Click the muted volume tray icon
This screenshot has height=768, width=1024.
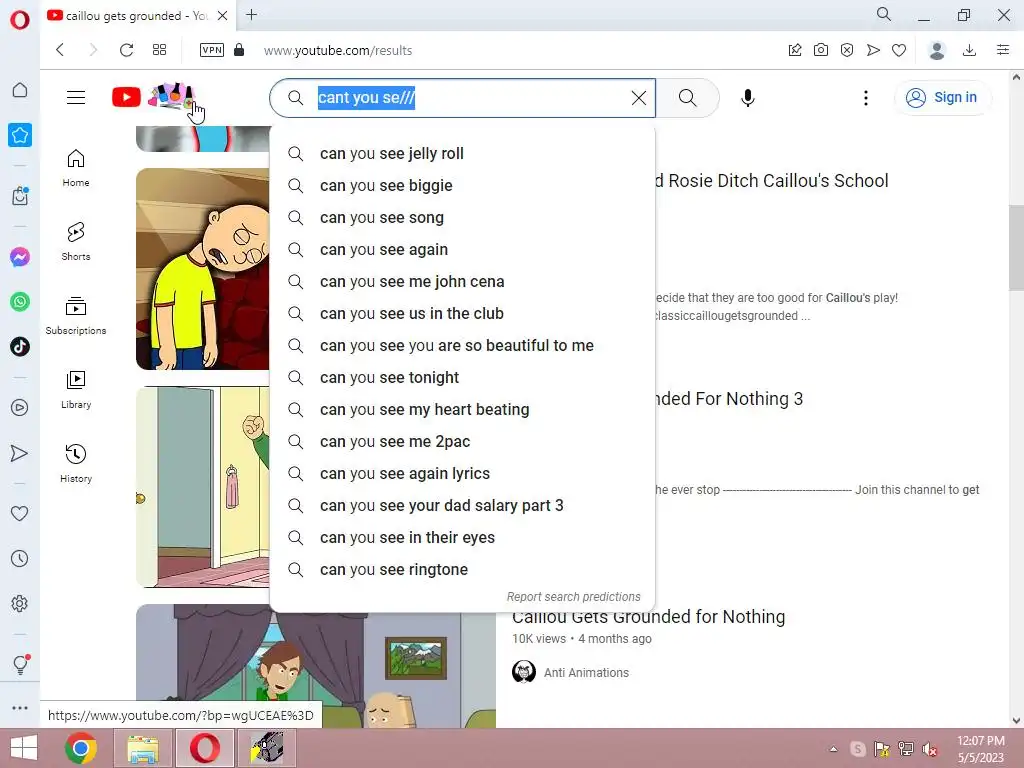tap(929, 749)
